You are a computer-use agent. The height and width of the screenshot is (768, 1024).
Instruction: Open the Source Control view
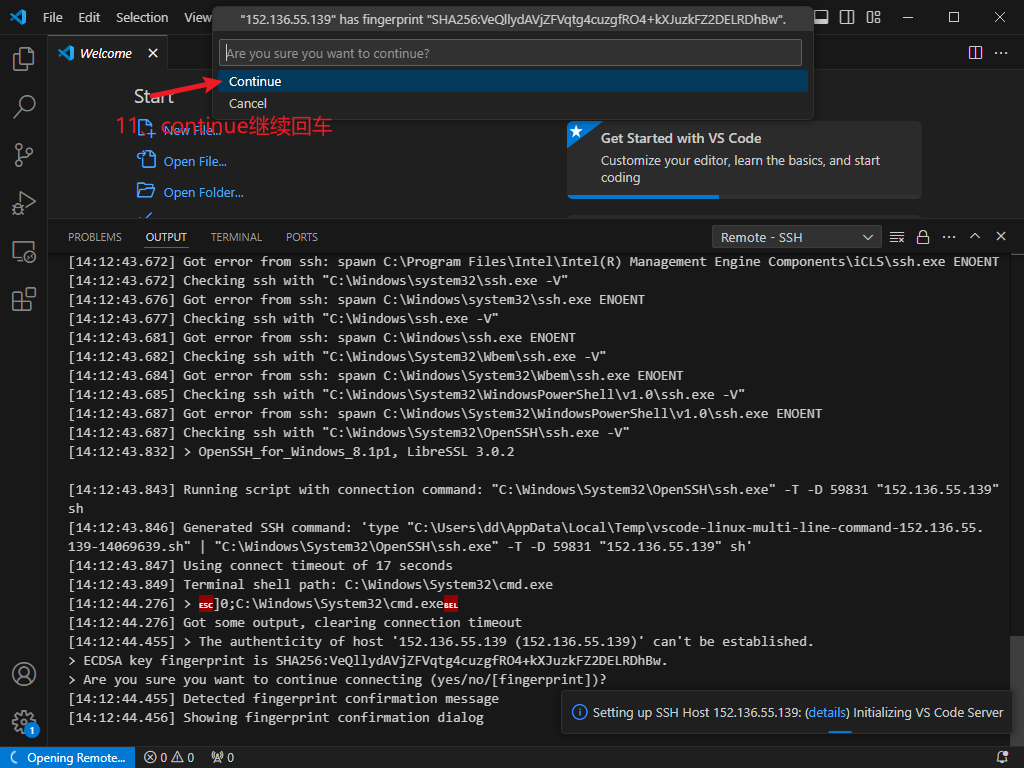tap(24, 155)
